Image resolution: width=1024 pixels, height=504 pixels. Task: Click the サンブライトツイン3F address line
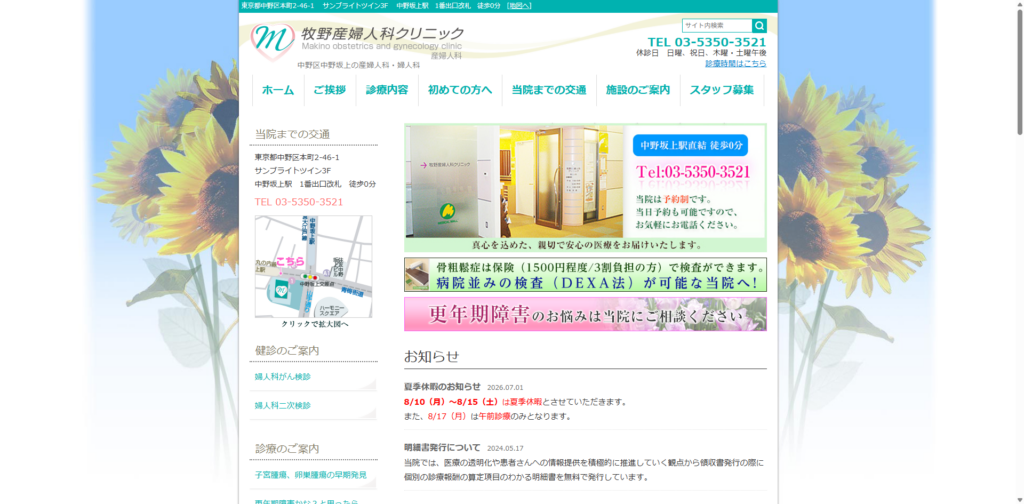coord(293,170)
